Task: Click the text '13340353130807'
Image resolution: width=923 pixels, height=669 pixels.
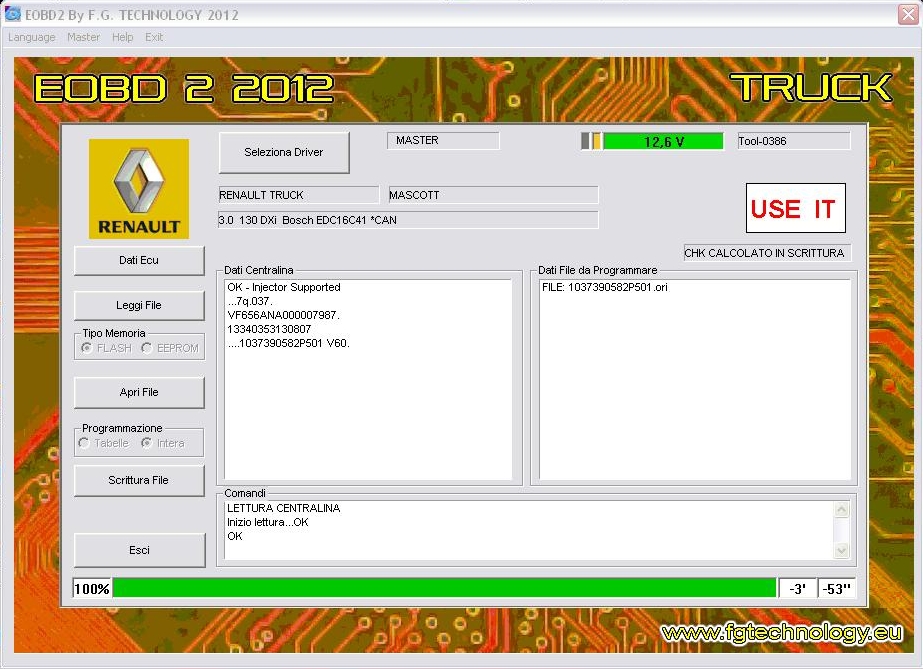Action: click(269, 329)
